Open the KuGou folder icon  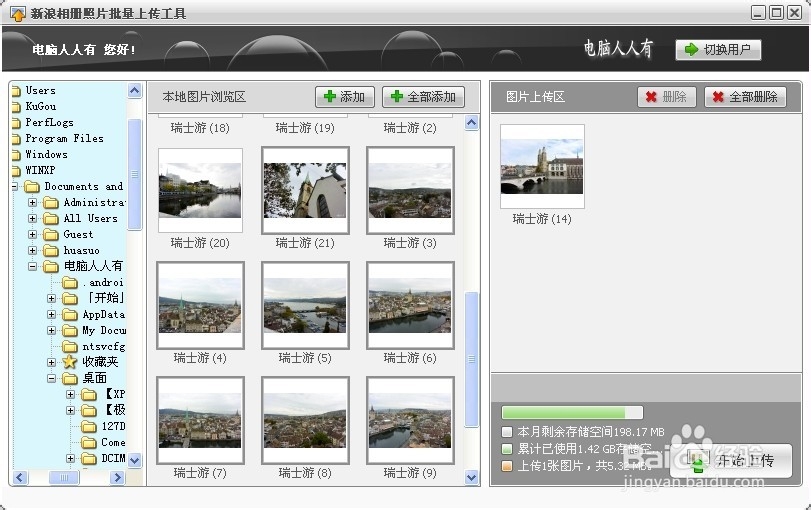(16, 107)
